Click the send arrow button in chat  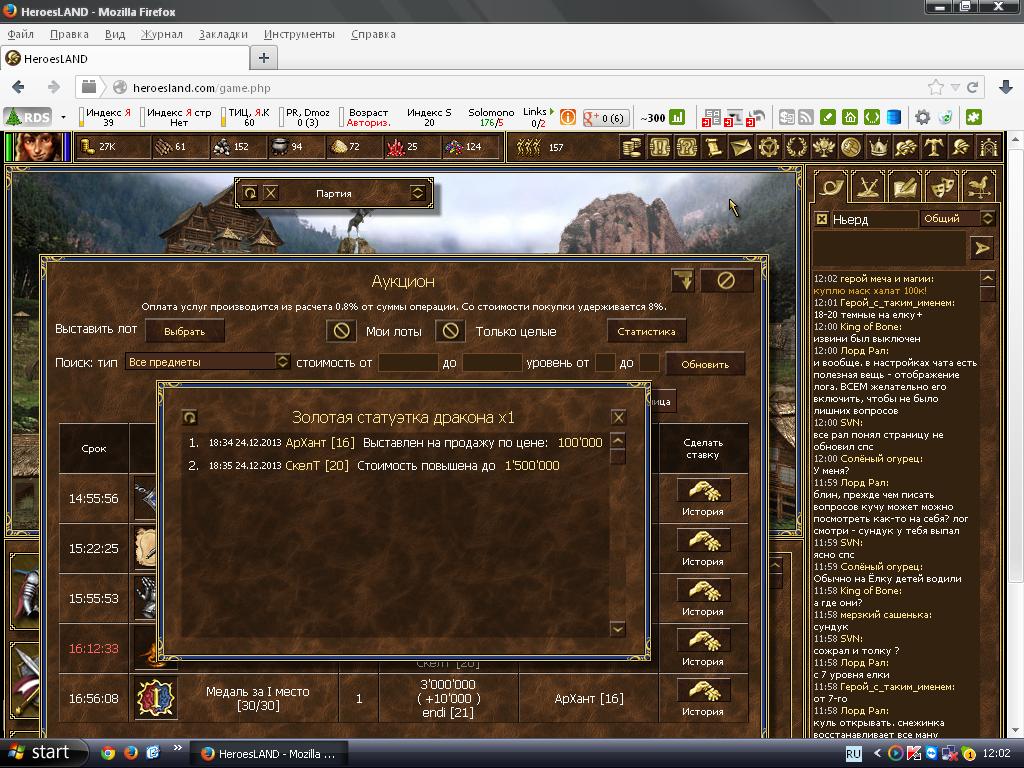click(x=981, y=248)
